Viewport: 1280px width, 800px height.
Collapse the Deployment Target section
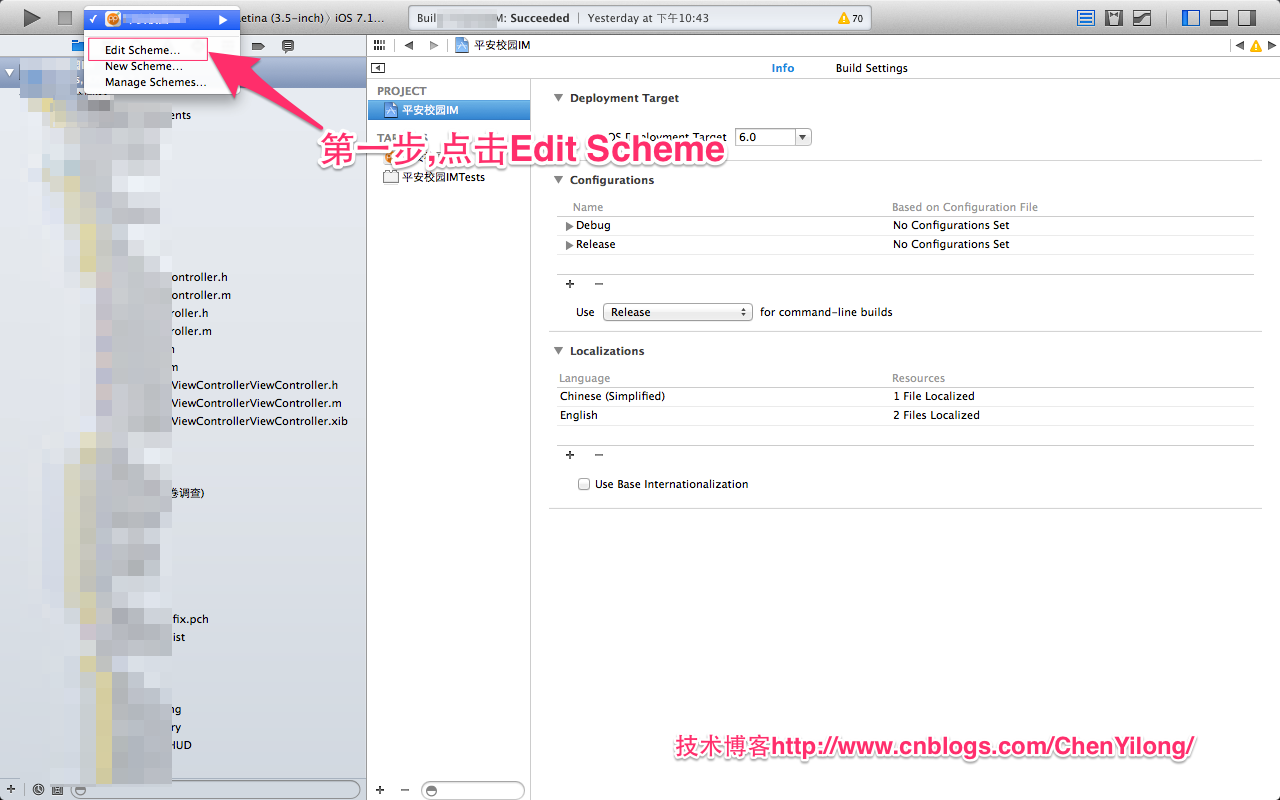pyautogui.click(x=558, y=98)
